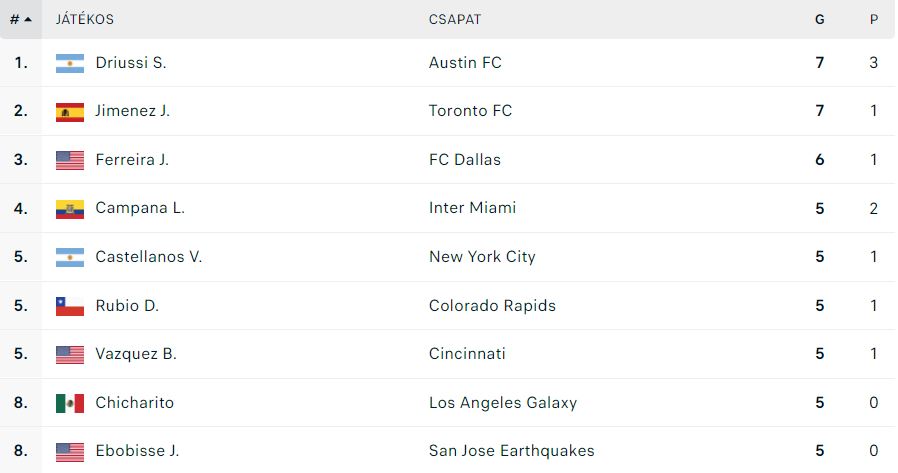Select the Campana L. Inter Miami row
This screenshot has width=898, height=473.
point(448,208)
